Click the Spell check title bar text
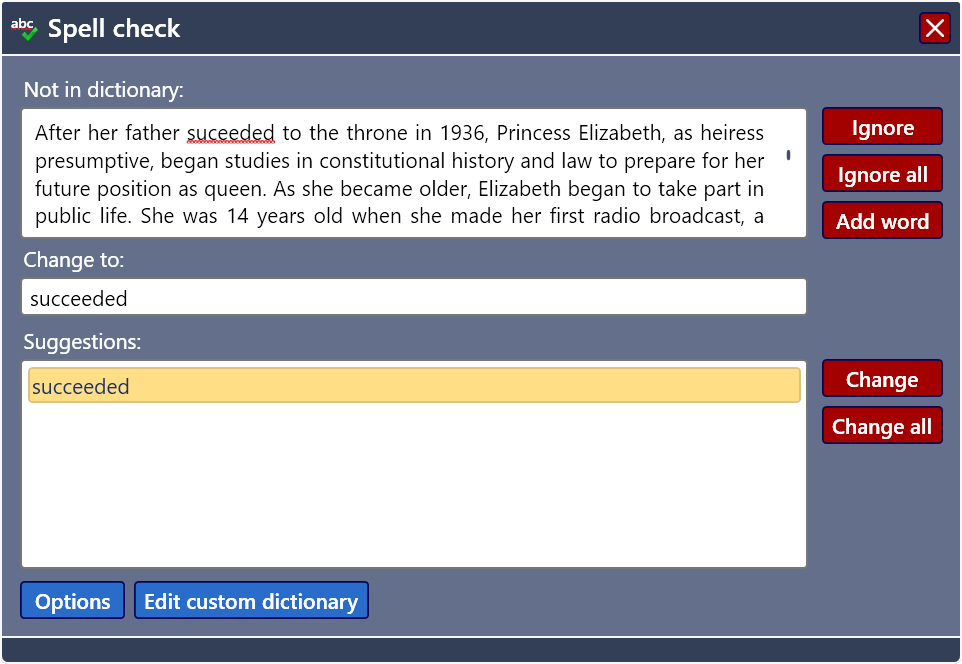Viewport: 962px width, 664px height. 114,28
